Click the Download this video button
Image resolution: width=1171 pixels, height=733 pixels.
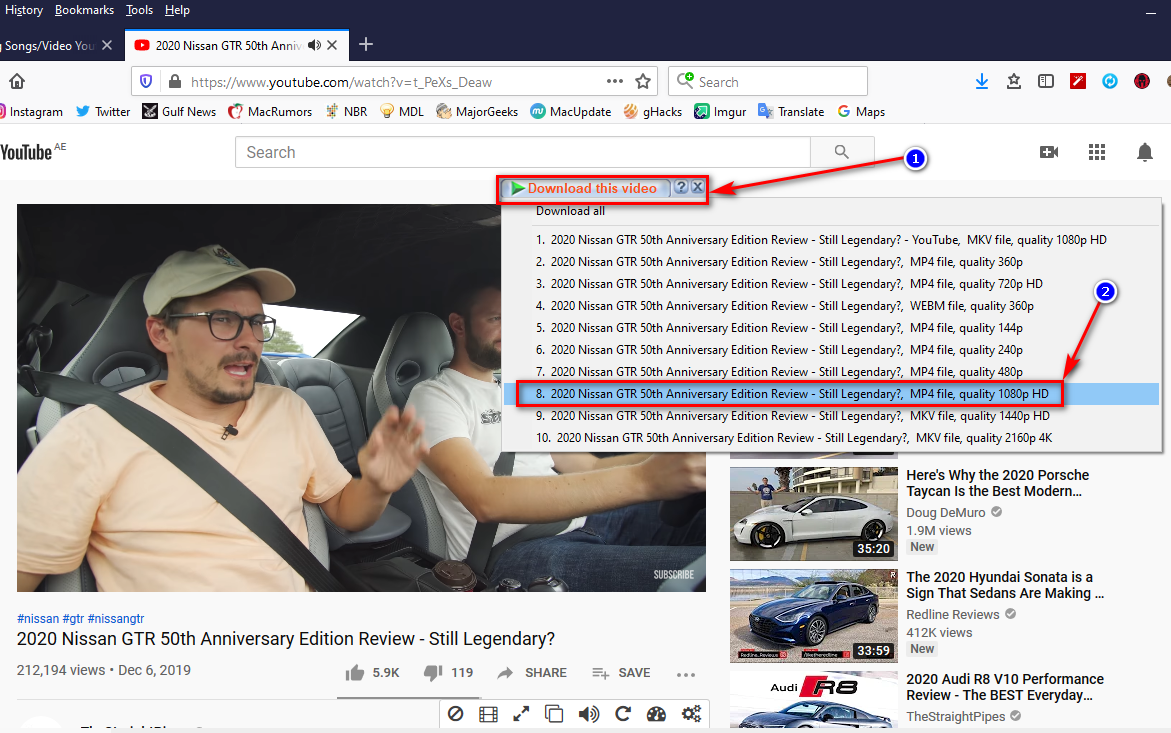click(585, 188)
